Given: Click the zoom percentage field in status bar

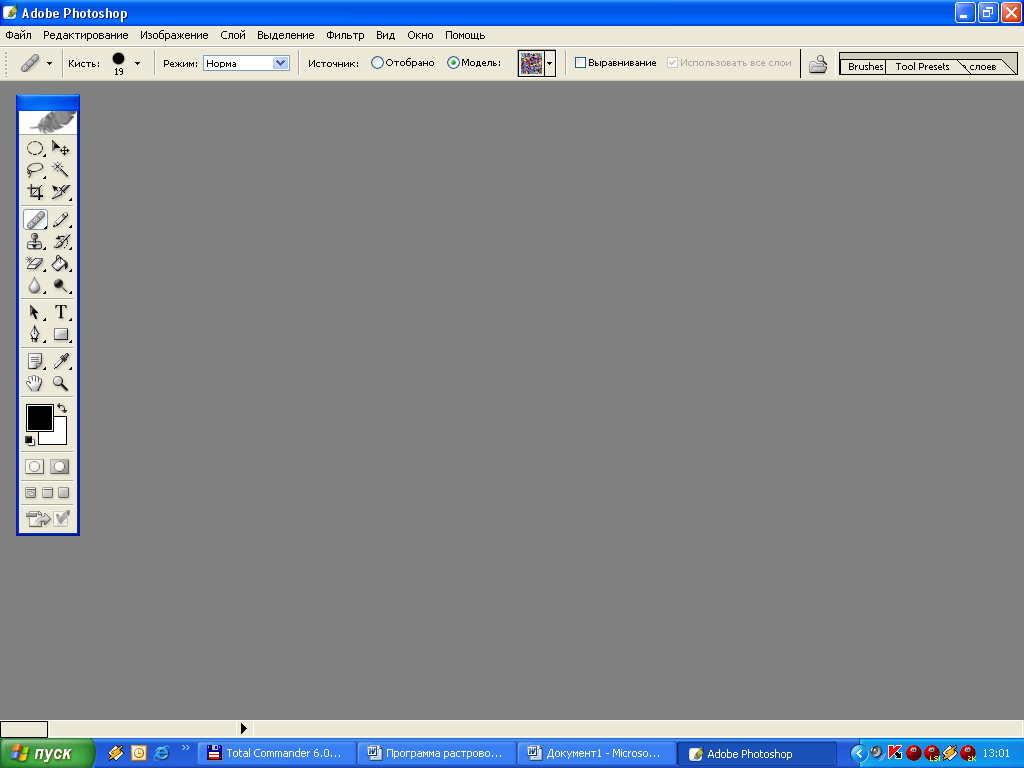Looking at the screenshot, I should (24, 729).
